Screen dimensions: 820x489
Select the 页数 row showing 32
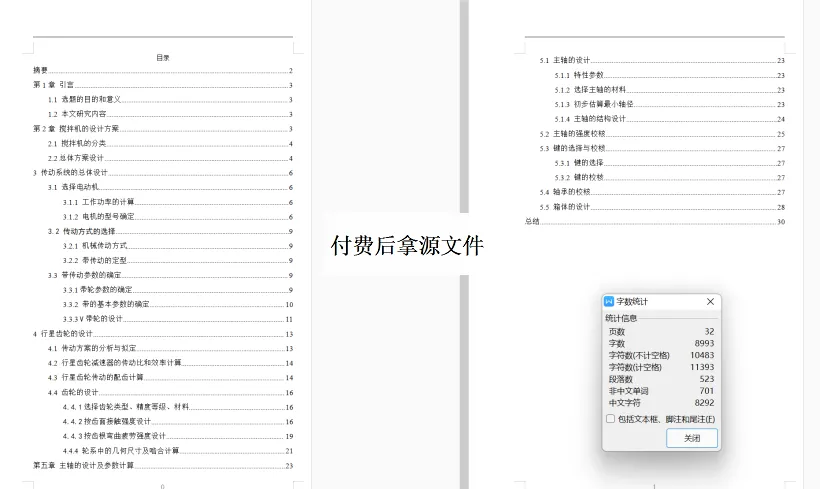coord(662,332)
